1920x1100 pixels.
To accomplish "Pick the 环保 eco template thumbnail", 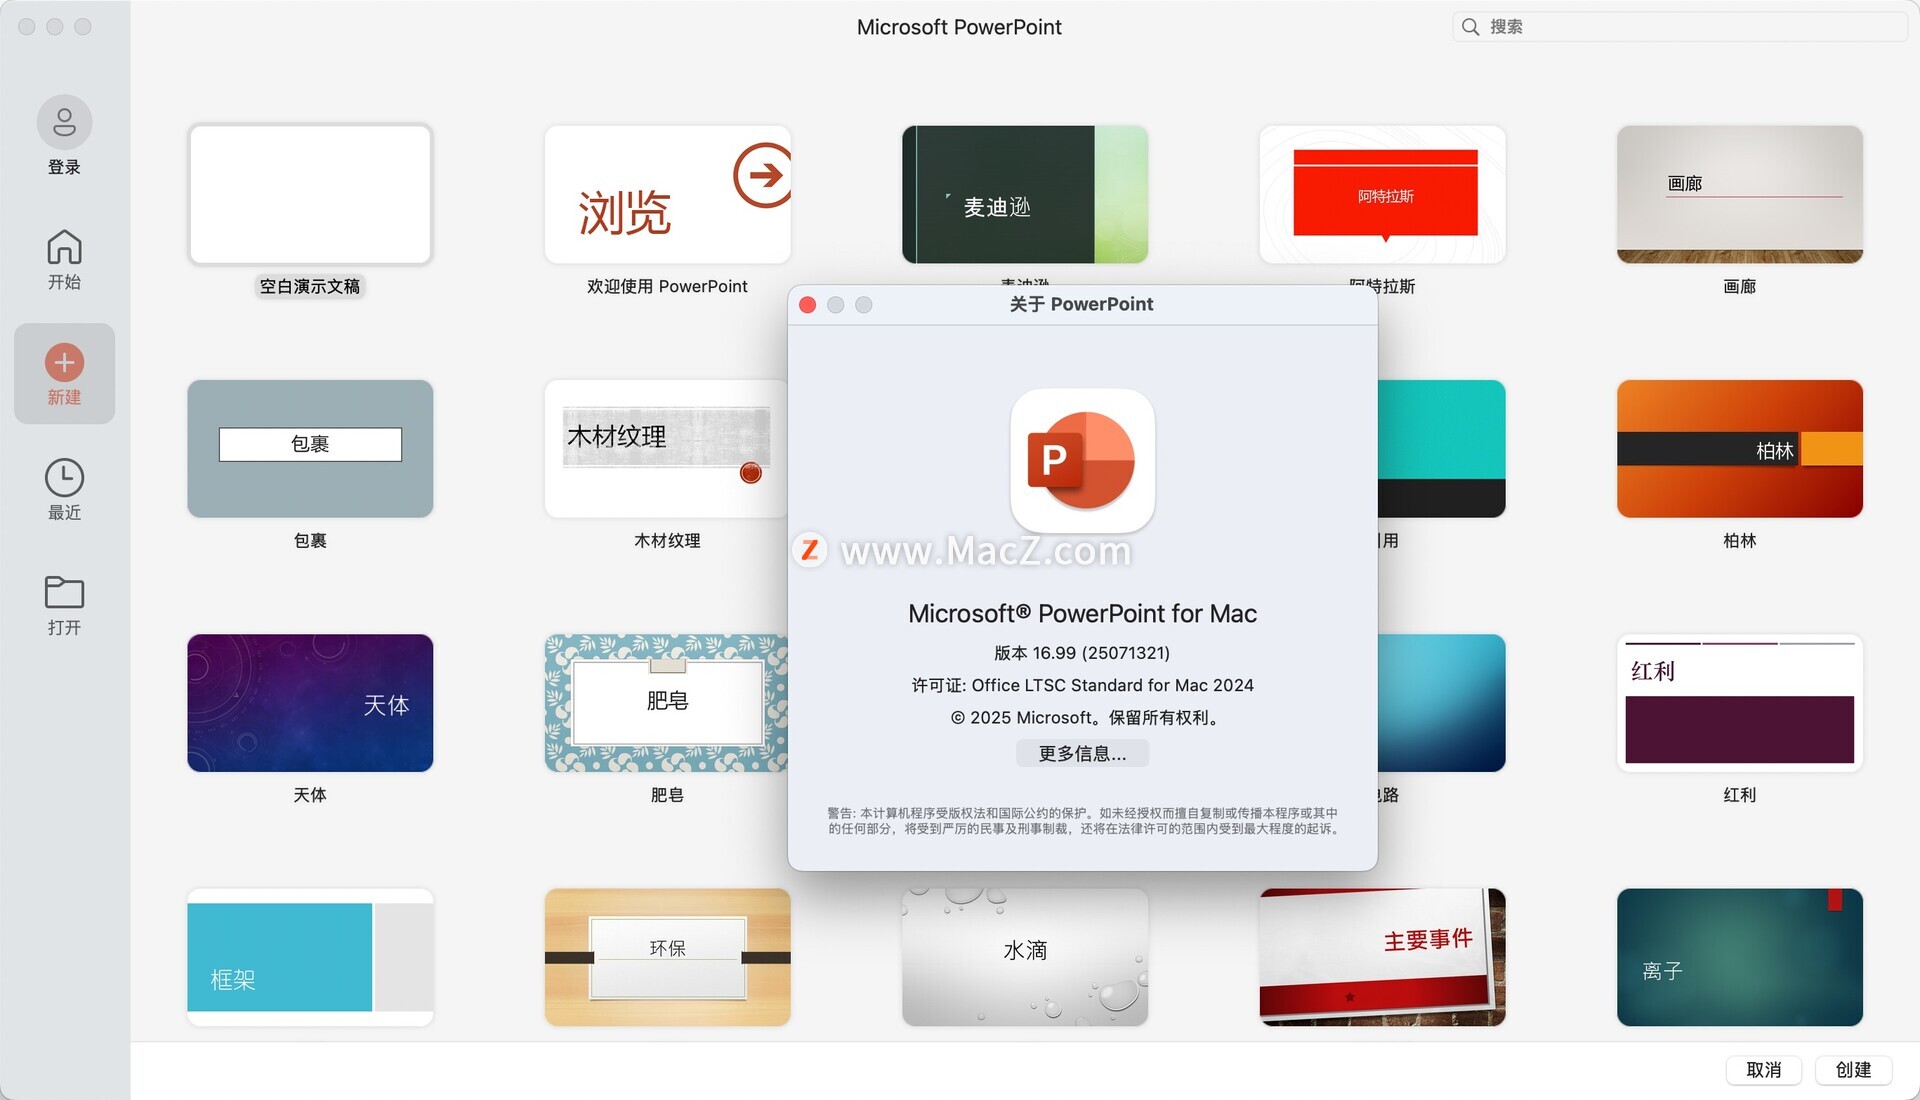I will [667, 957].
